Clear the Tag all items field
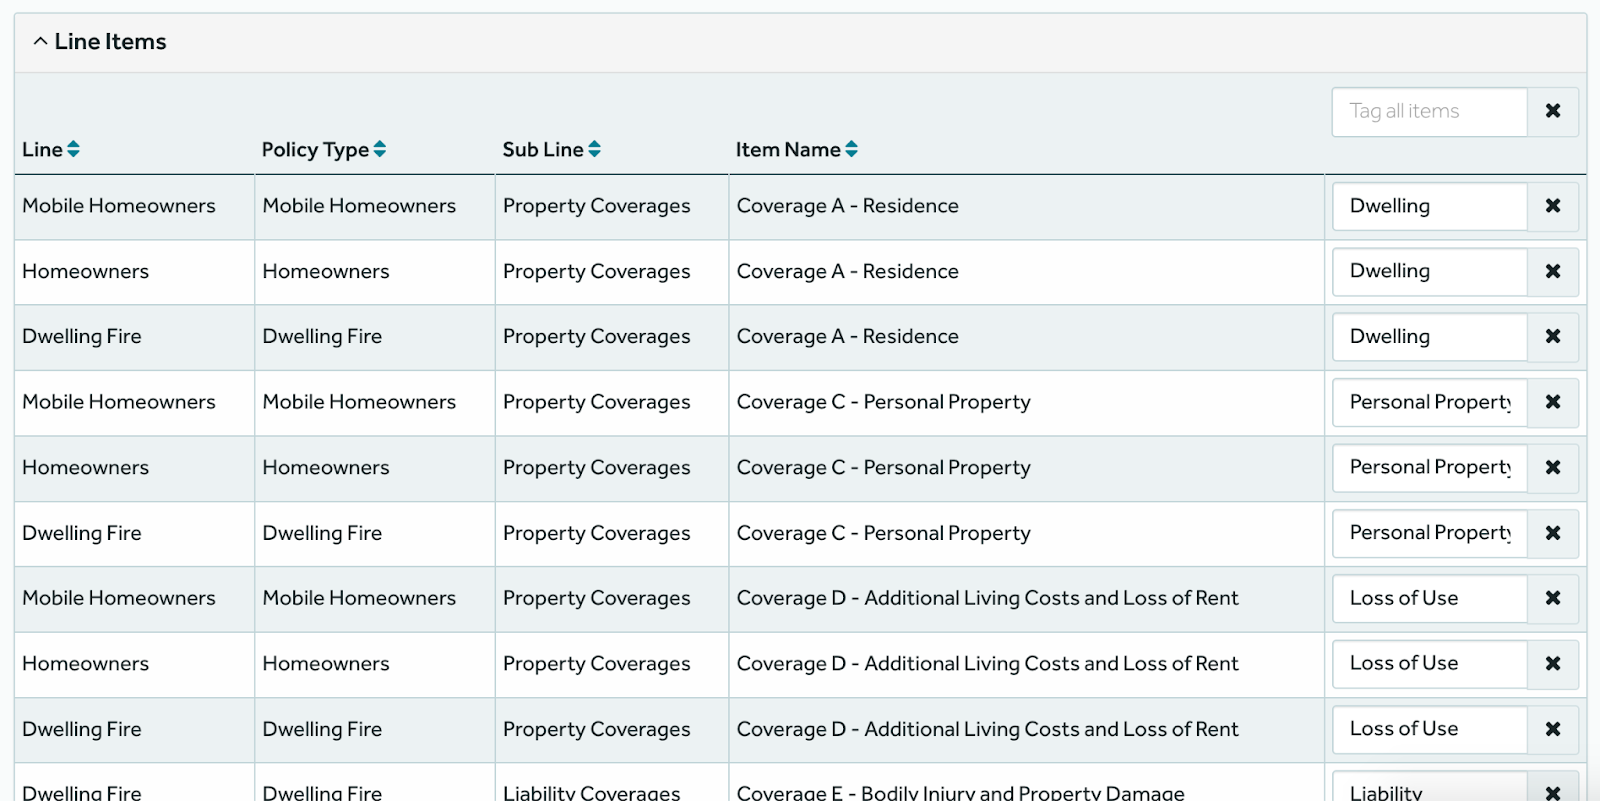 (x=1552, y=111)
